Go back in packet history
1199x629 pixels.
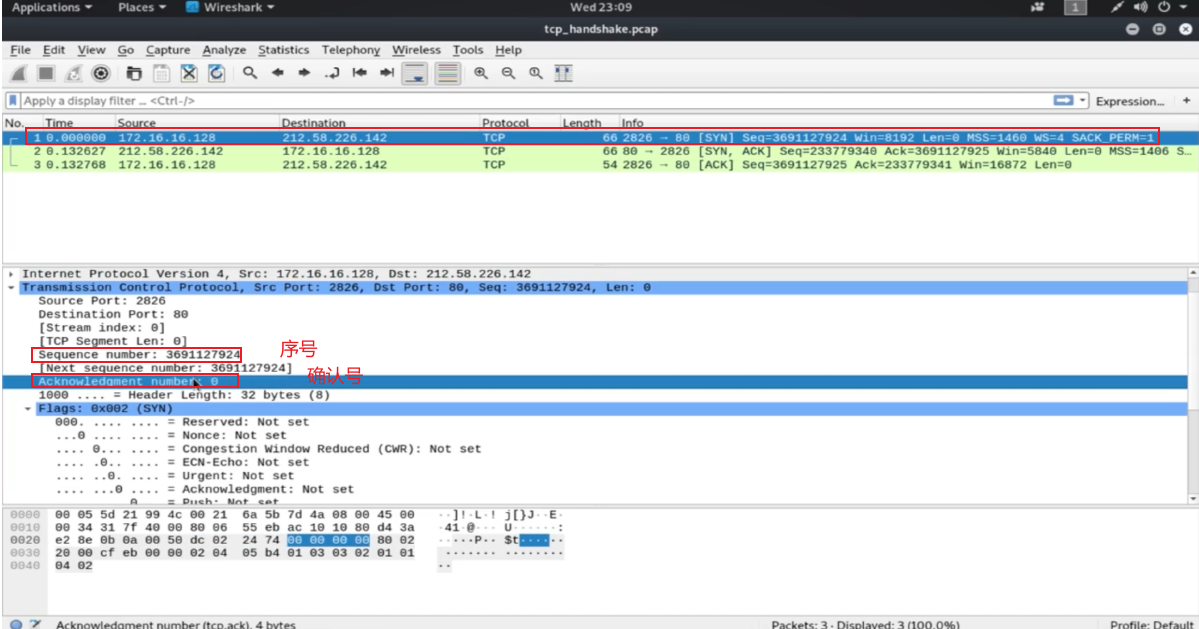click(277, 73)
